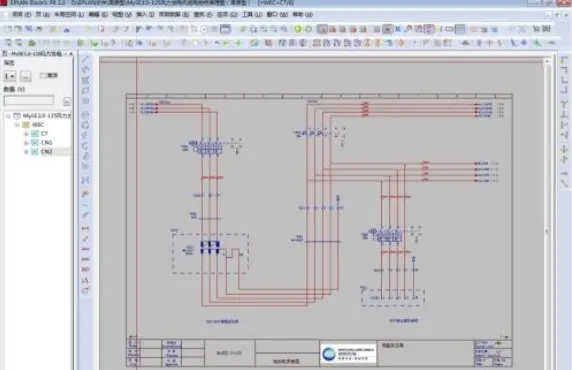Select the CN2 item in the tree
The height and width of the screenshot is (370, 572).
(x=46, y=152)
